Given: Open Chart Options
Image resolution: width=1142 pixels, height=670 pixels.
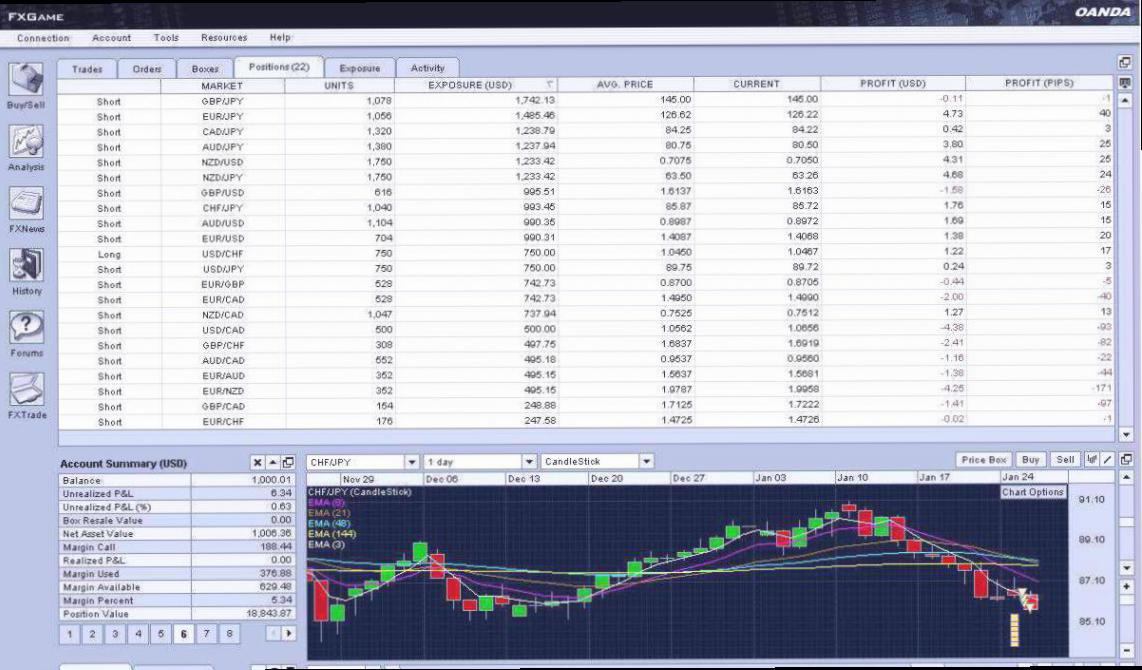Looking at the screenshot, I should [x=1032, y=492].
